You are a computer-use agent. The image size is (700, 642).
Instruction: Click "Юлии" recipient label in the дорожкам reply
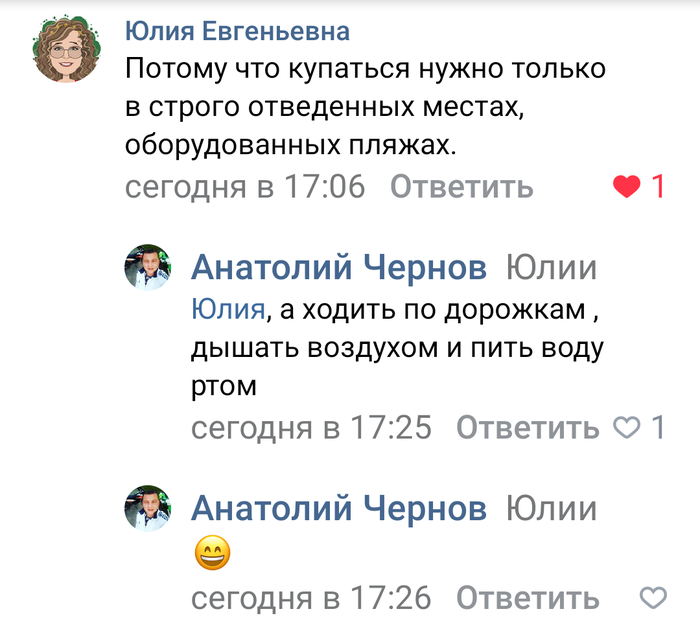point(551,268)
